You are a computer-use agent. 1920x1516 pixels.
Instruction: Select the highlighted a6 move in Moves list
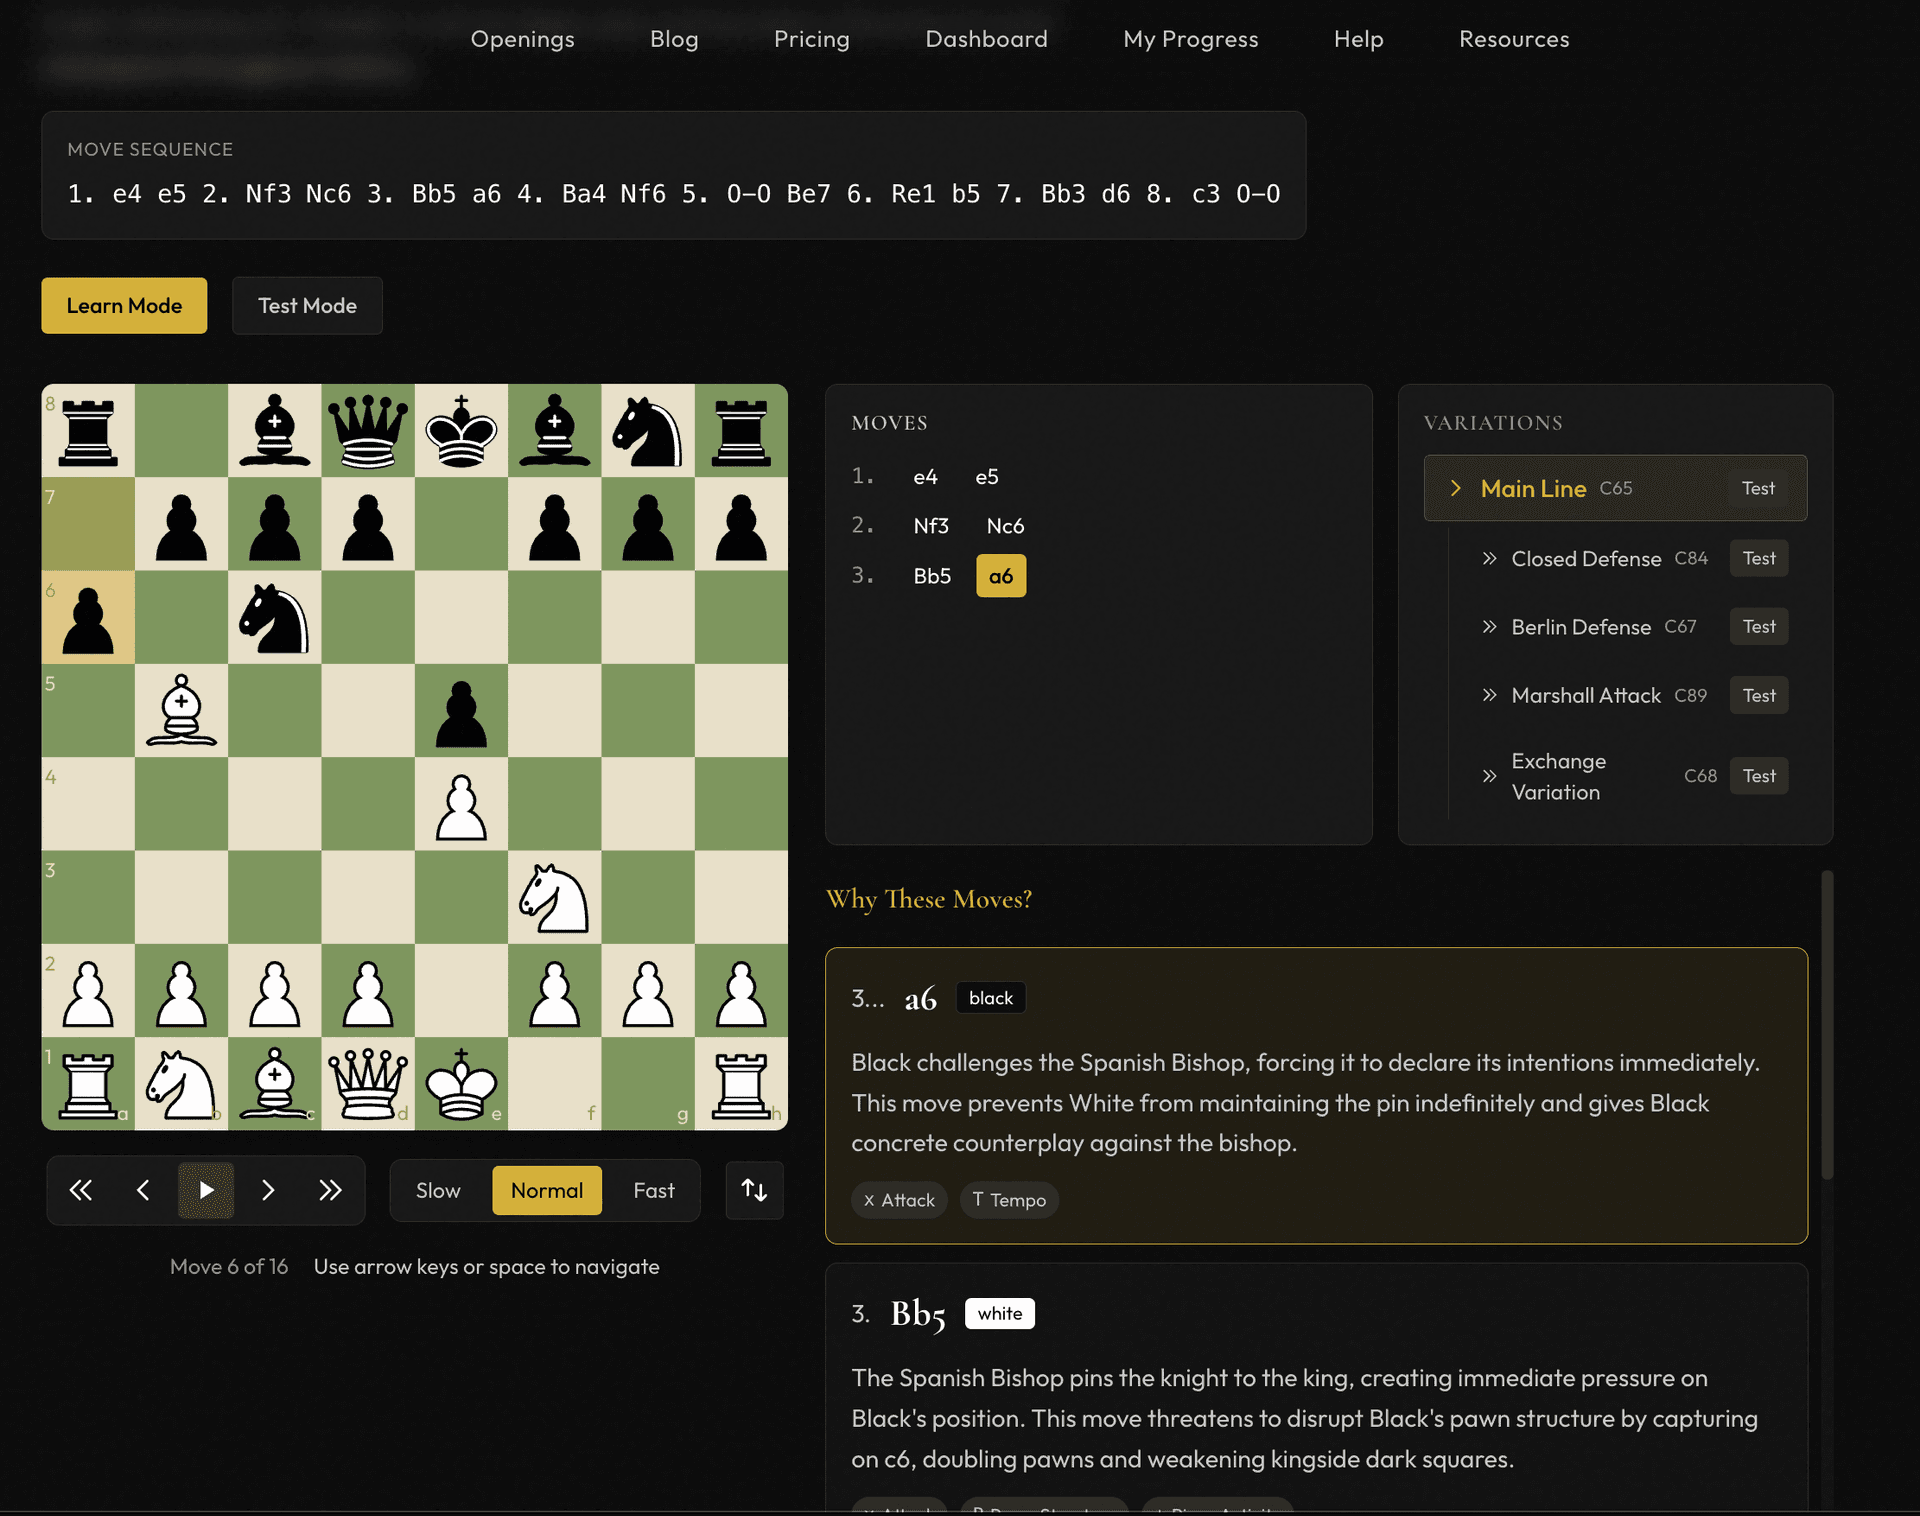[1001, 575]
